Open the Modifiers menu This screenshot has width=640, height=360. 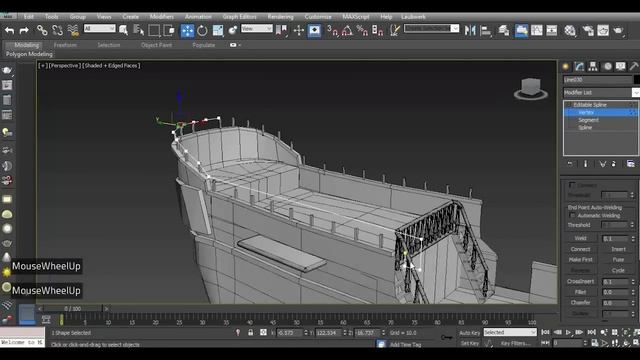162,17
